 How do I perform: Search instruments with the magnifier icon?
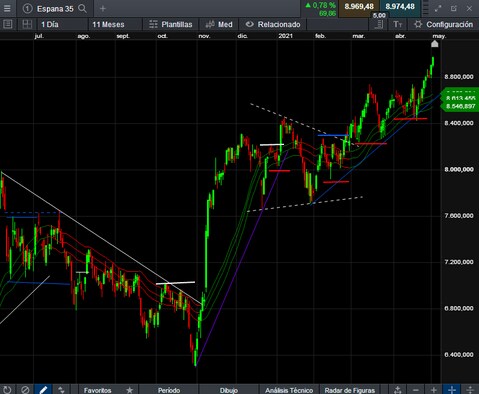[x=82, y=9]
